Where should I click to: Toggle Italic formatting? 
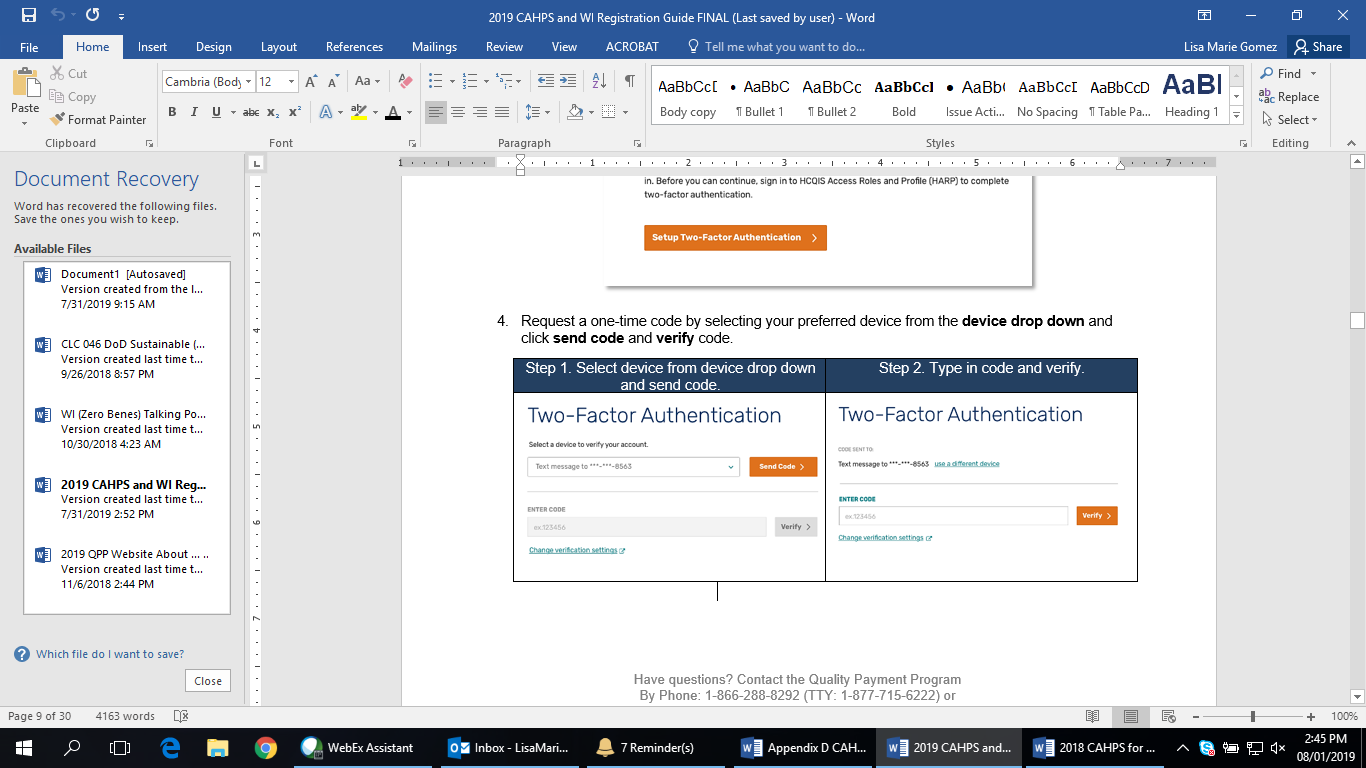194,113
